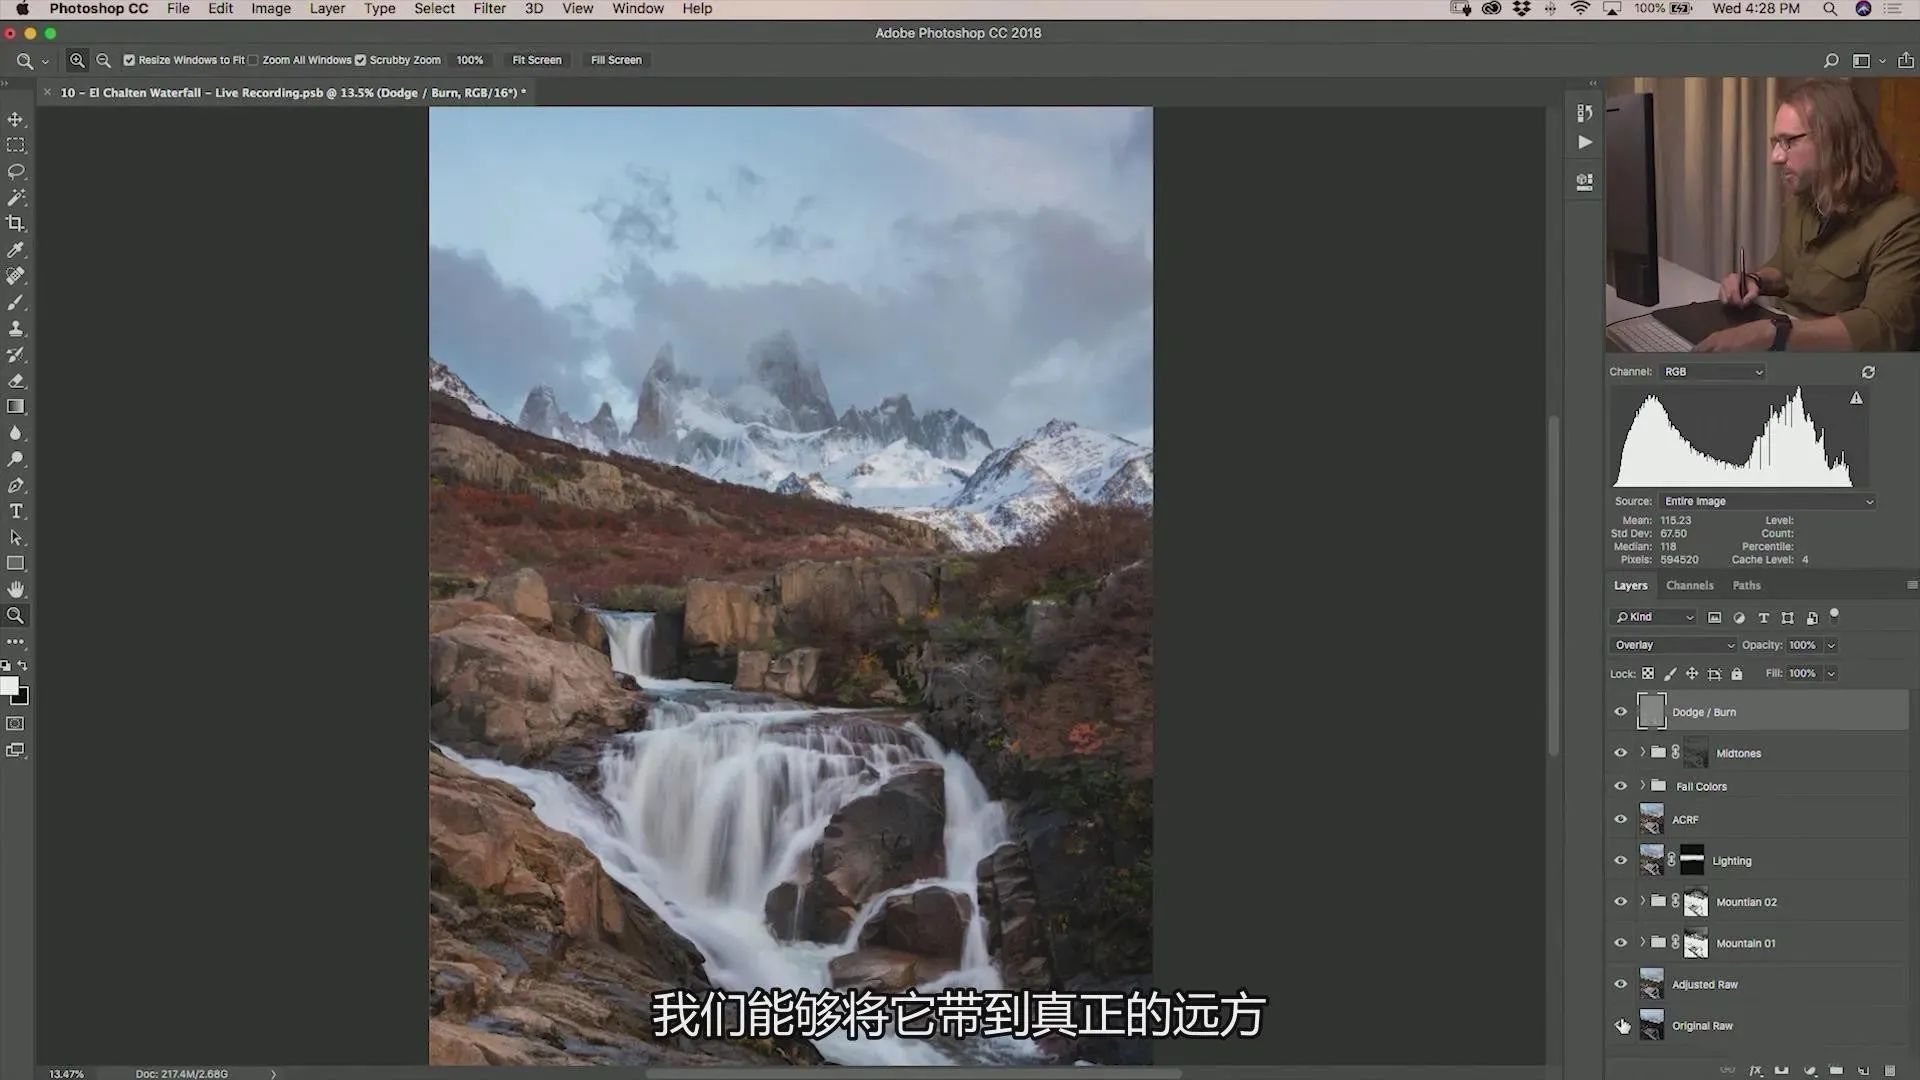The height and width of the screenshot is (1080, 1920).
Task: Click the Eyedropper tool
Action: pos(16,250)
